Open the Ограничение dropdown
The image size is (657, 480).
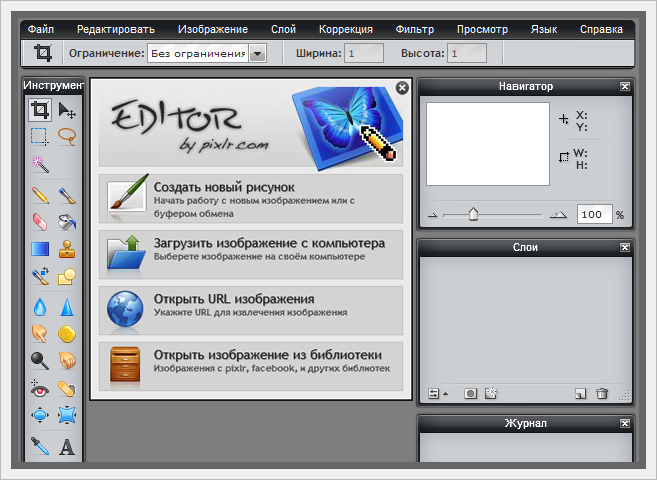click(258, 54)
